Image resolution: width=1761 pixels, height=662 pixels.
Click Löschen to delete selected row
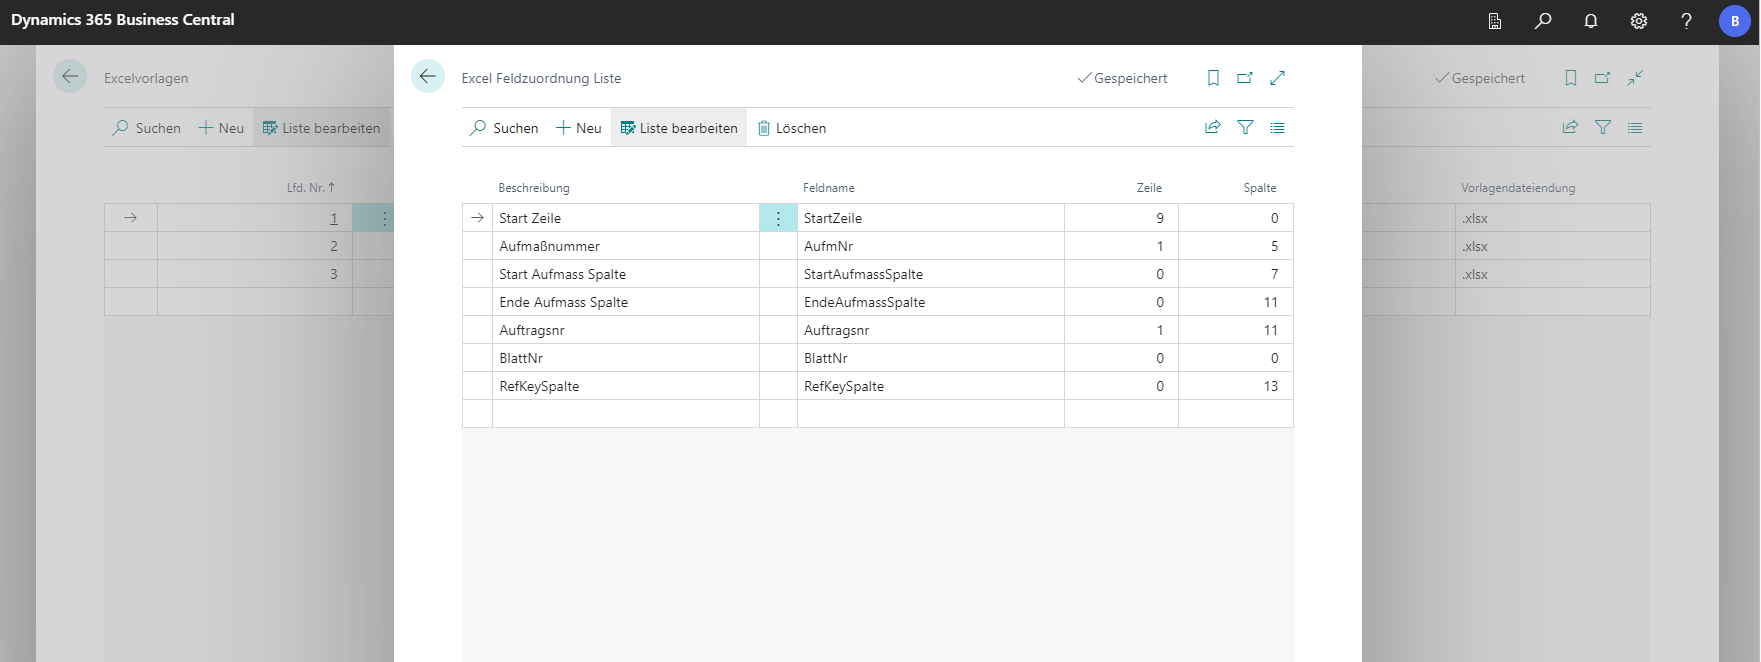point(792,128)
